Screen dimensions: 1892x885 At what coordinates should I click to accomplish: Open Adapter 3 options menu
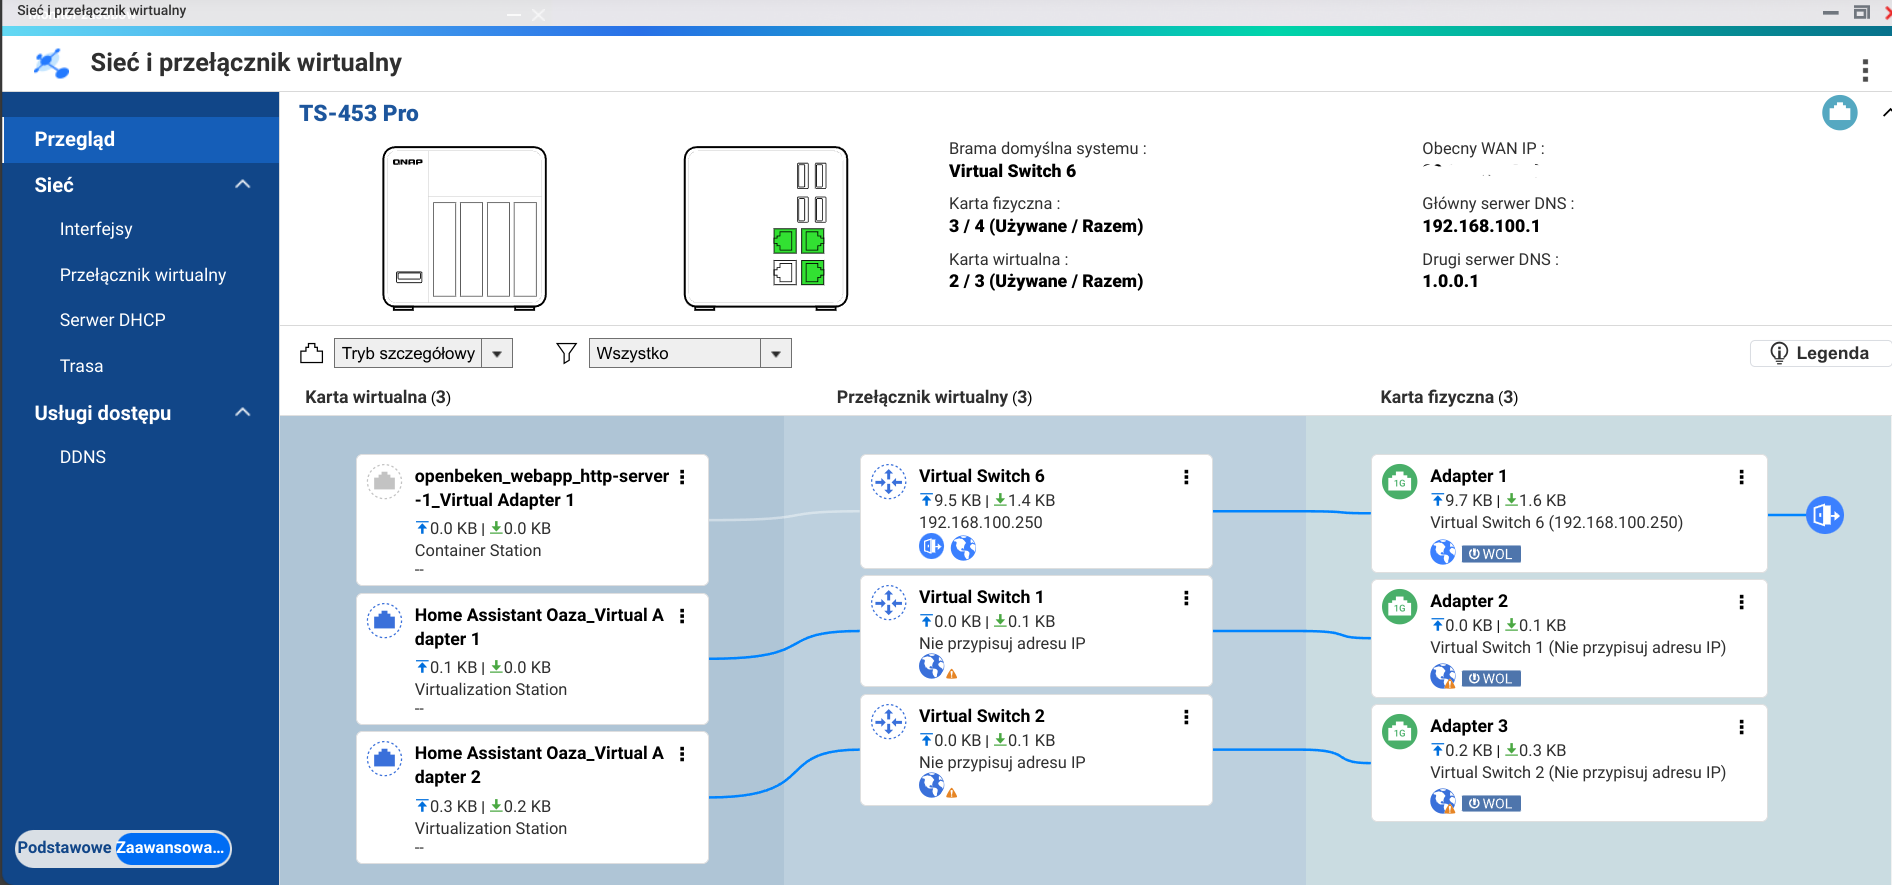(x=1741, y=727)
